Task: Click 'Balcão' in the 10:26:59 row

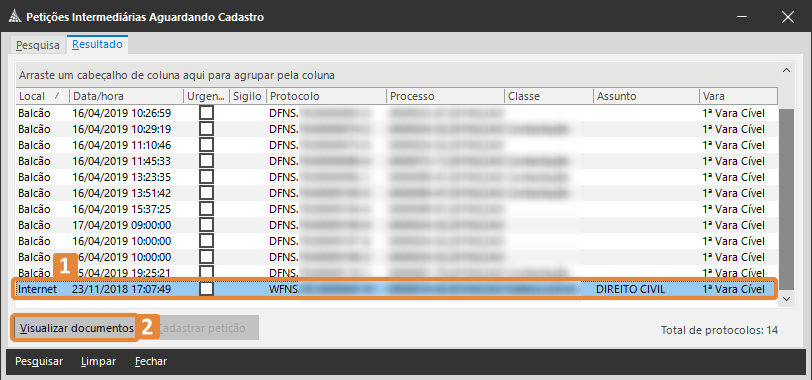Action: (34, 113)
